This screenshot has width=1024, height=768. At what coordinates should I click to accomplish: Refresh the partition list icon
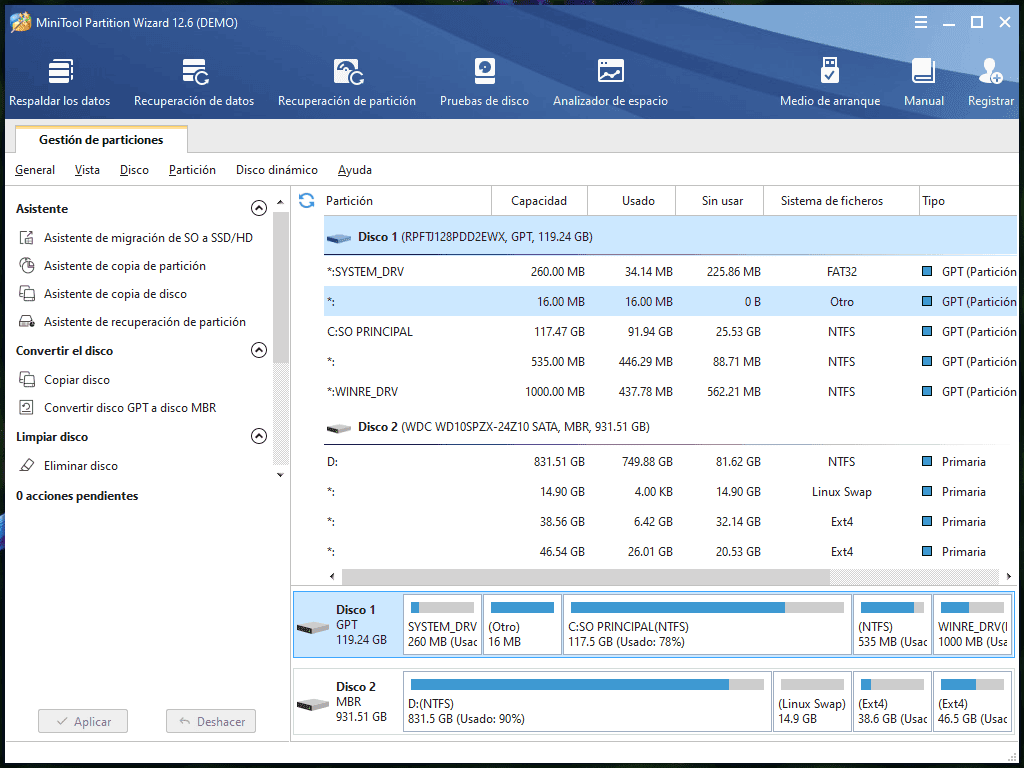[307, 201]
